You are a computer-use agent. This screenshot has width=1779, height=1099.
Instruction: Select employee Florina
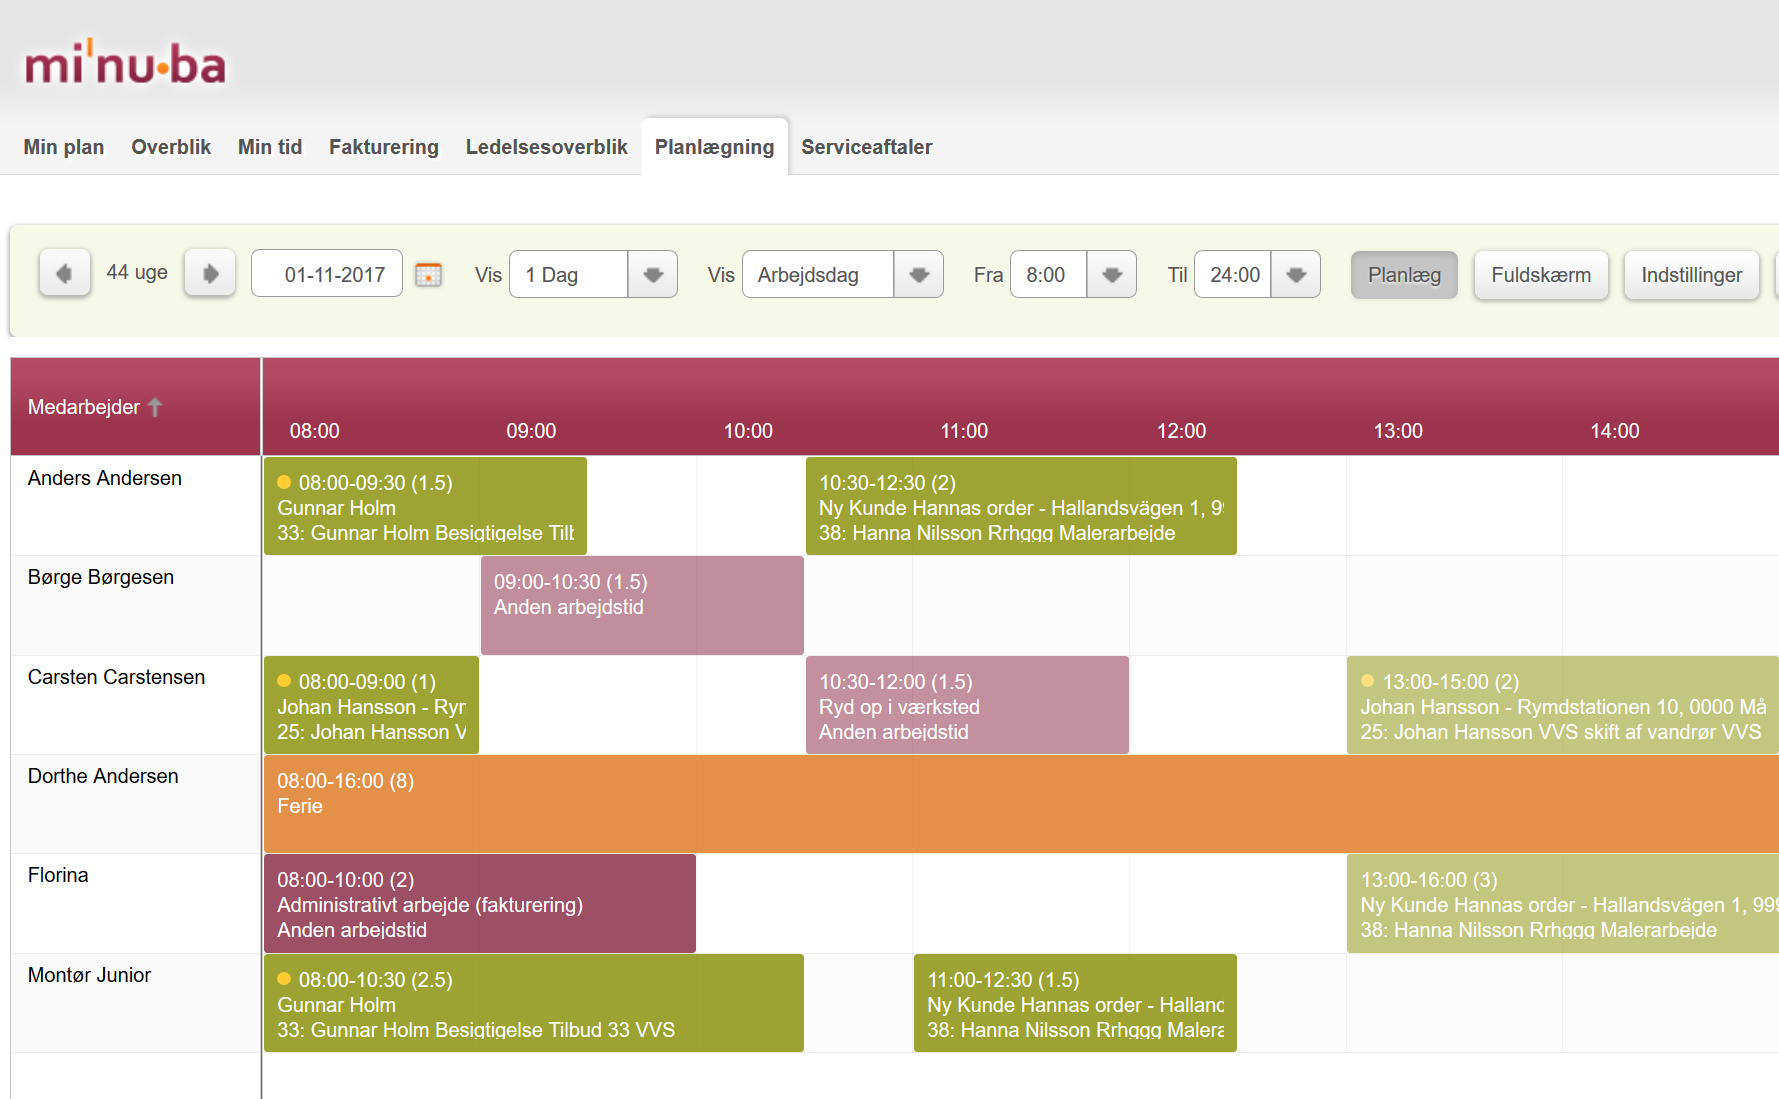(x=58, y=875)
